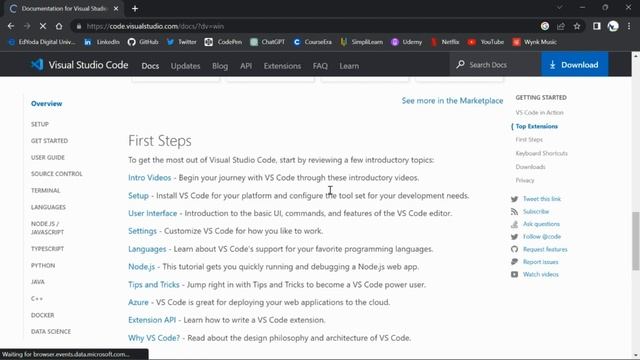Open the Extension API link

(152, 320)
